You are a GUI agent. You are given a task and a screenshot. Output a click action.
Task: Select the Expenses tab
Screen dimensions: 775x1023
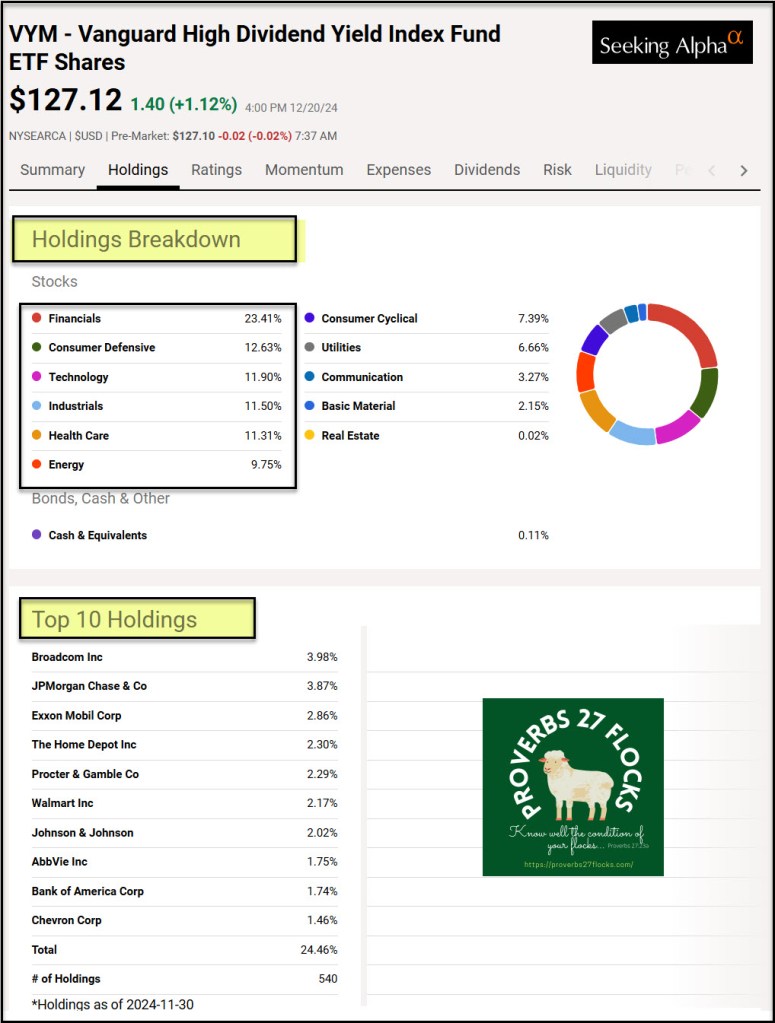pos(398,170)
